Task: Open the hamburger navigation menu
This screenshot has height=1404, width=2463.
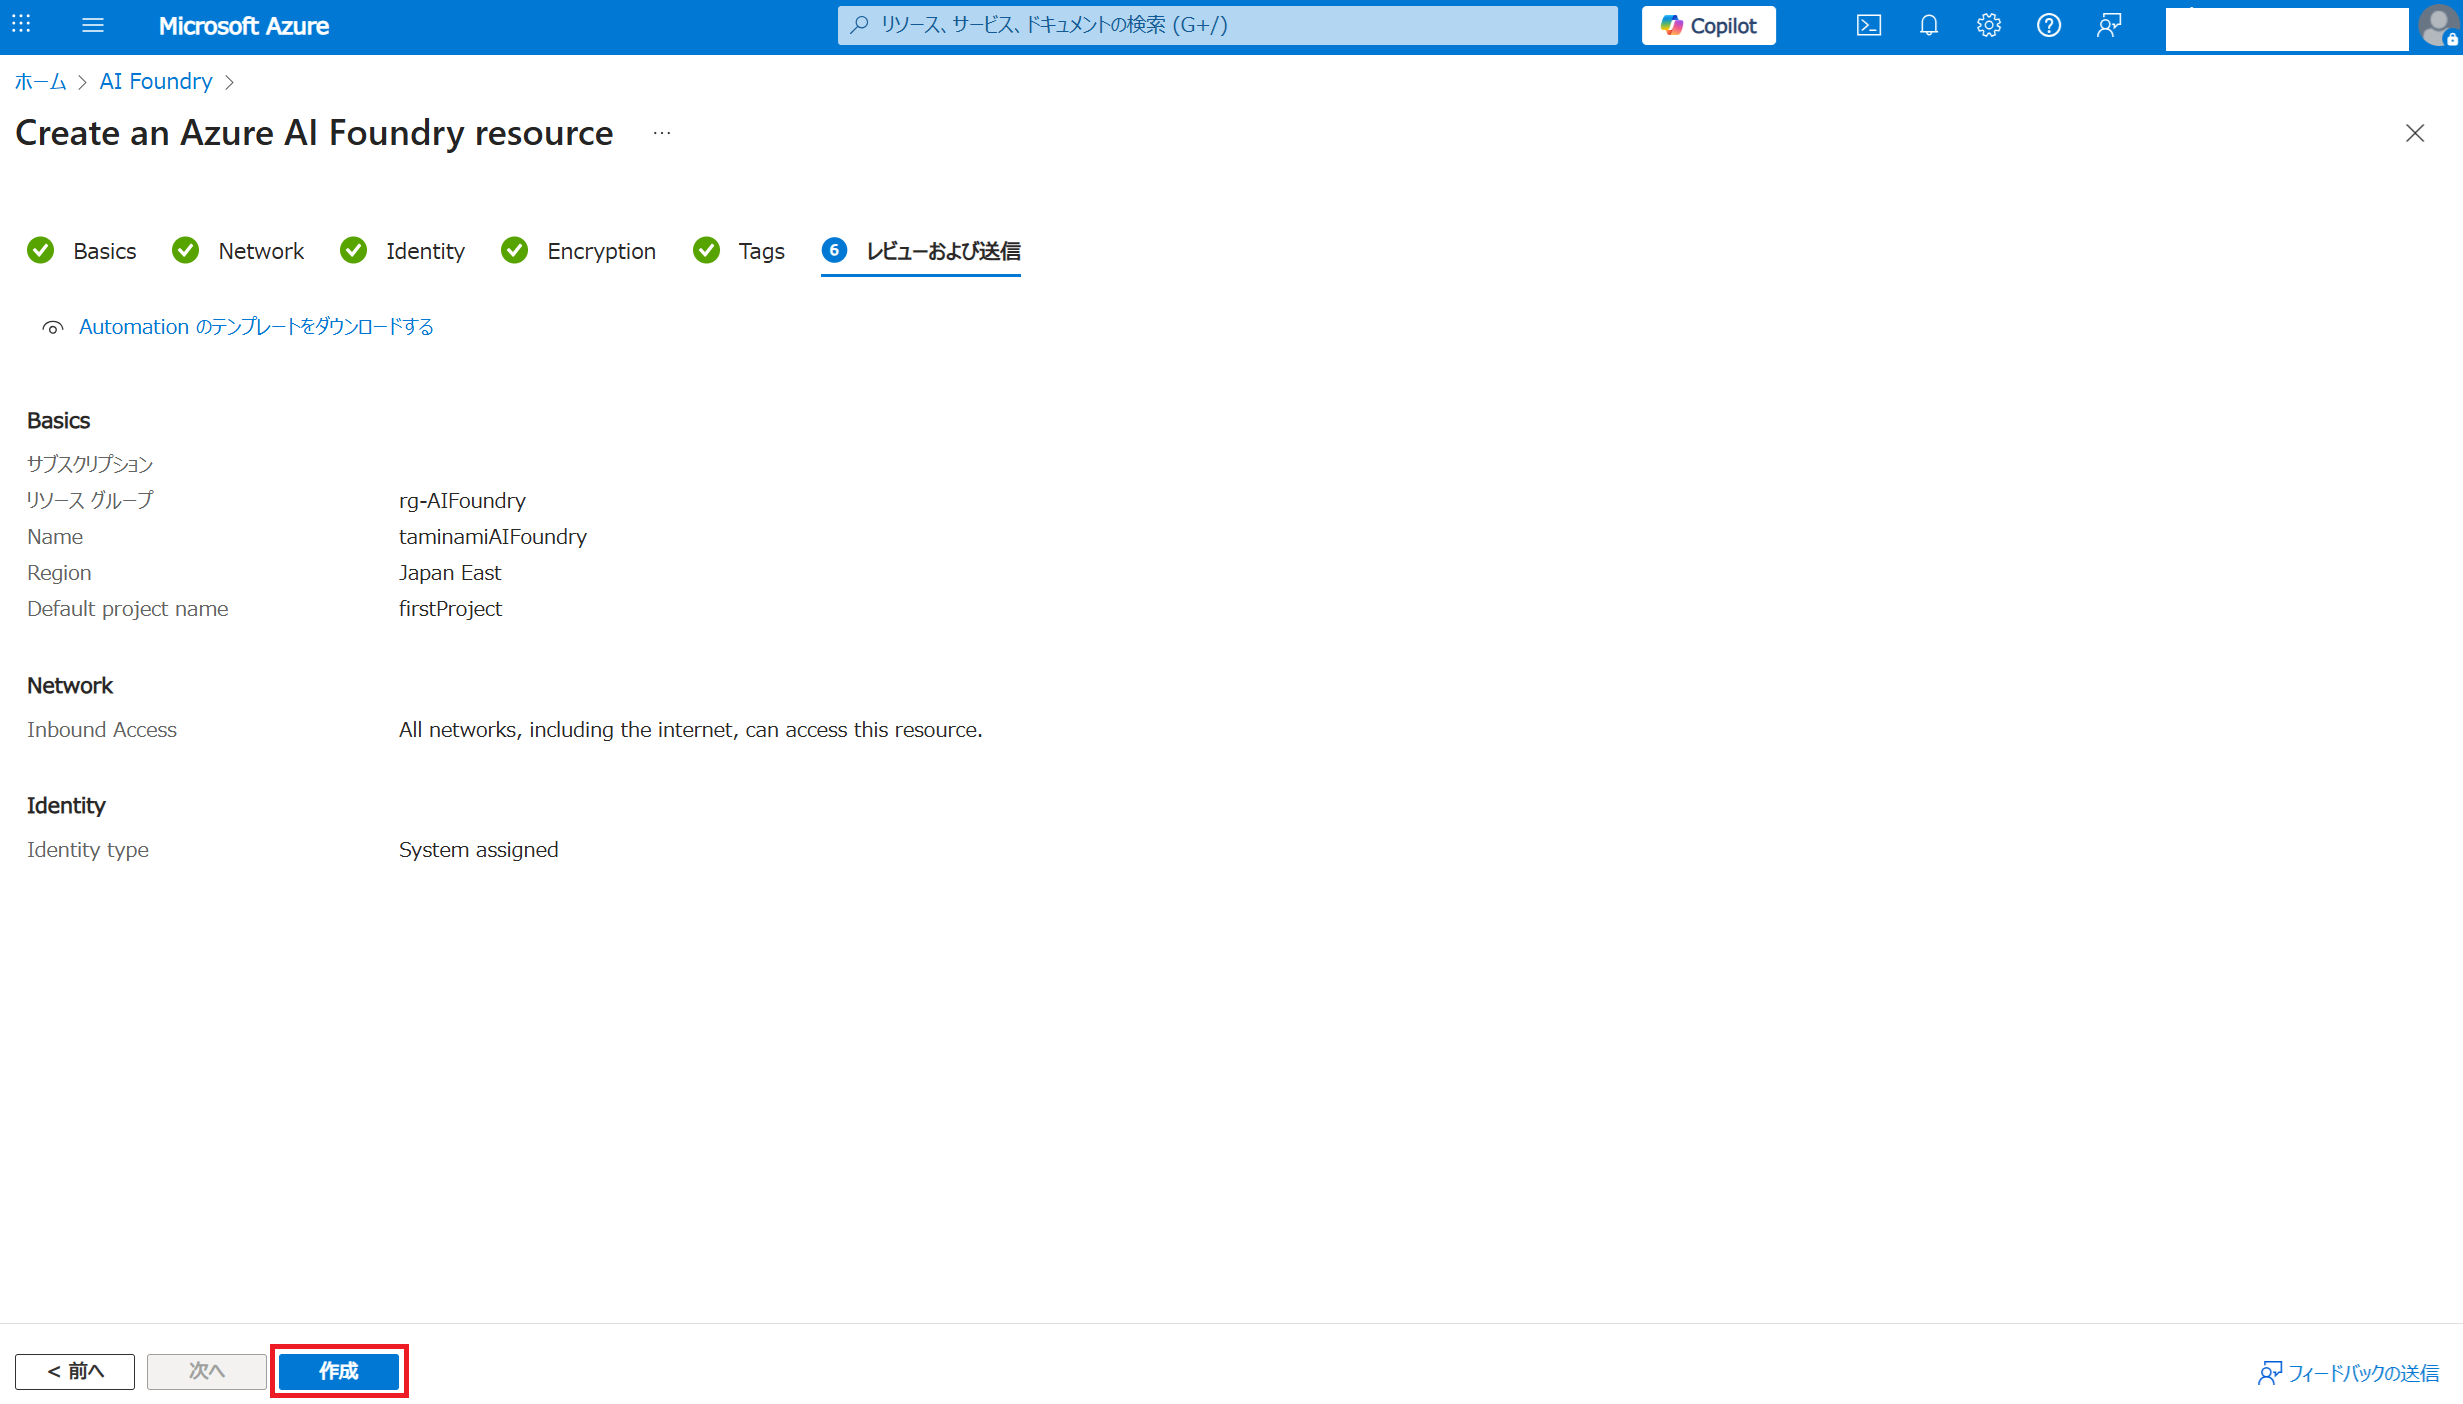Action: tap(92, 25)
